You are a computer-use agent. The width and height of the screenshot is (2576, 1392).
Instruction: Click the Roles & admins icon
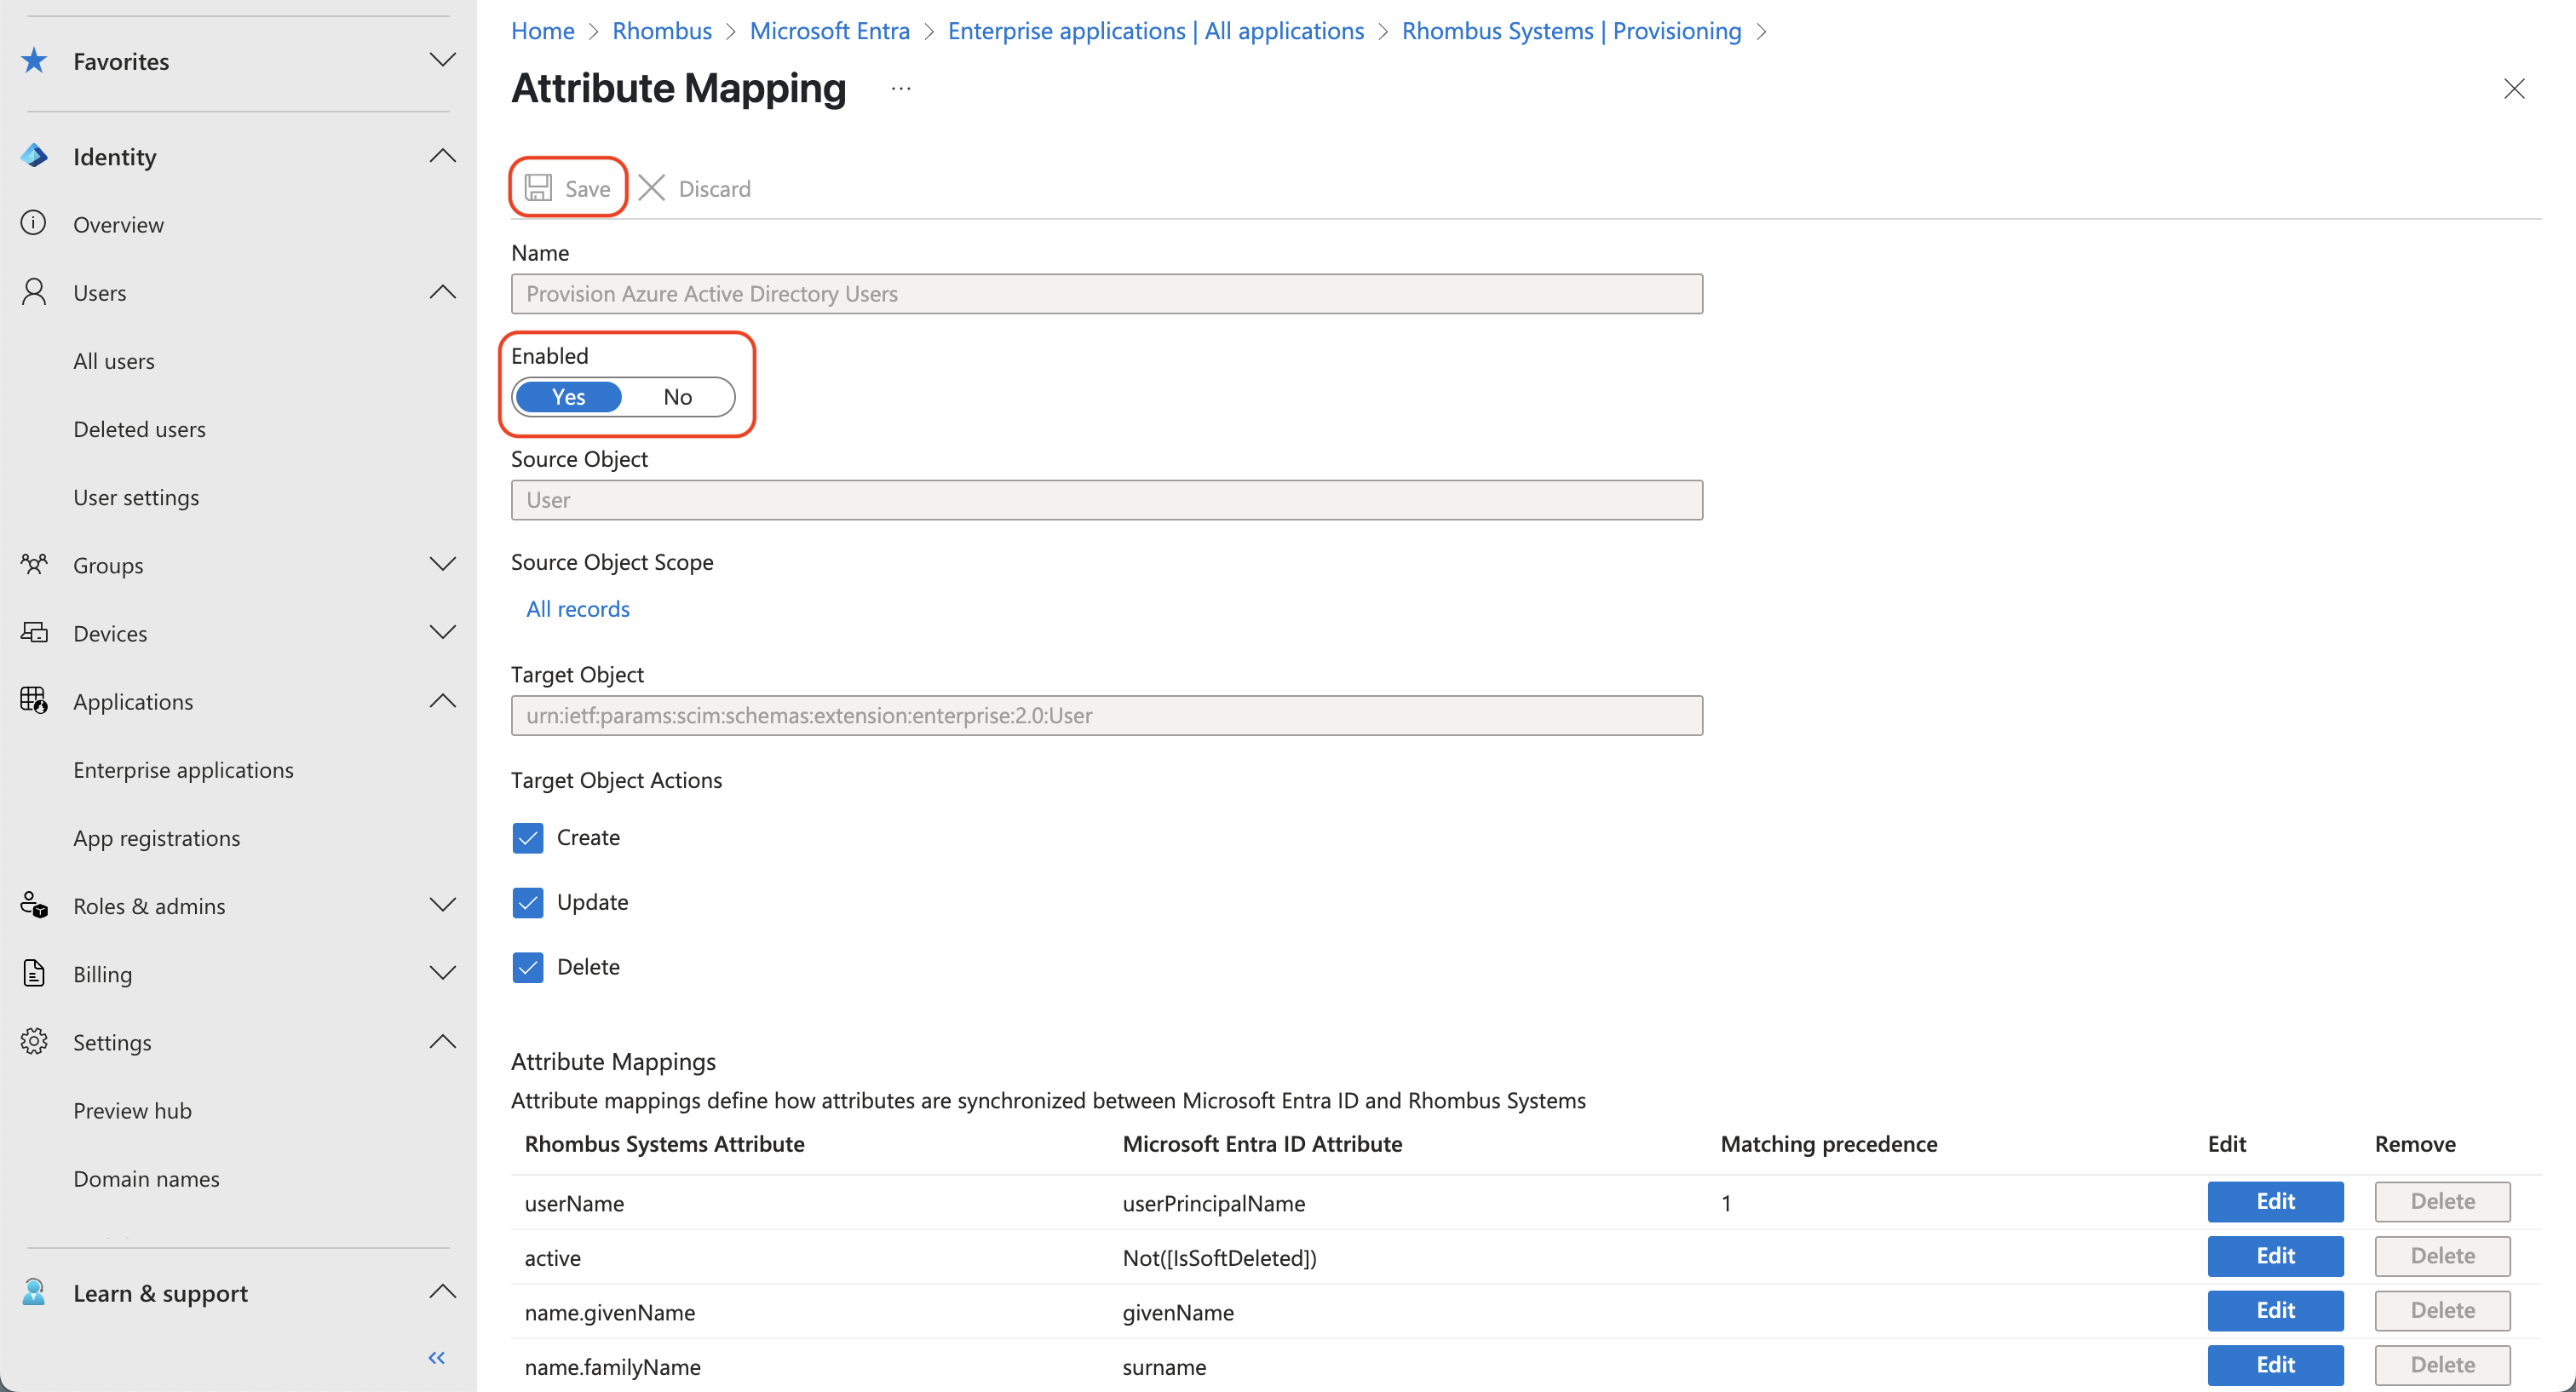pyautogui.click(x=34, y=905)
